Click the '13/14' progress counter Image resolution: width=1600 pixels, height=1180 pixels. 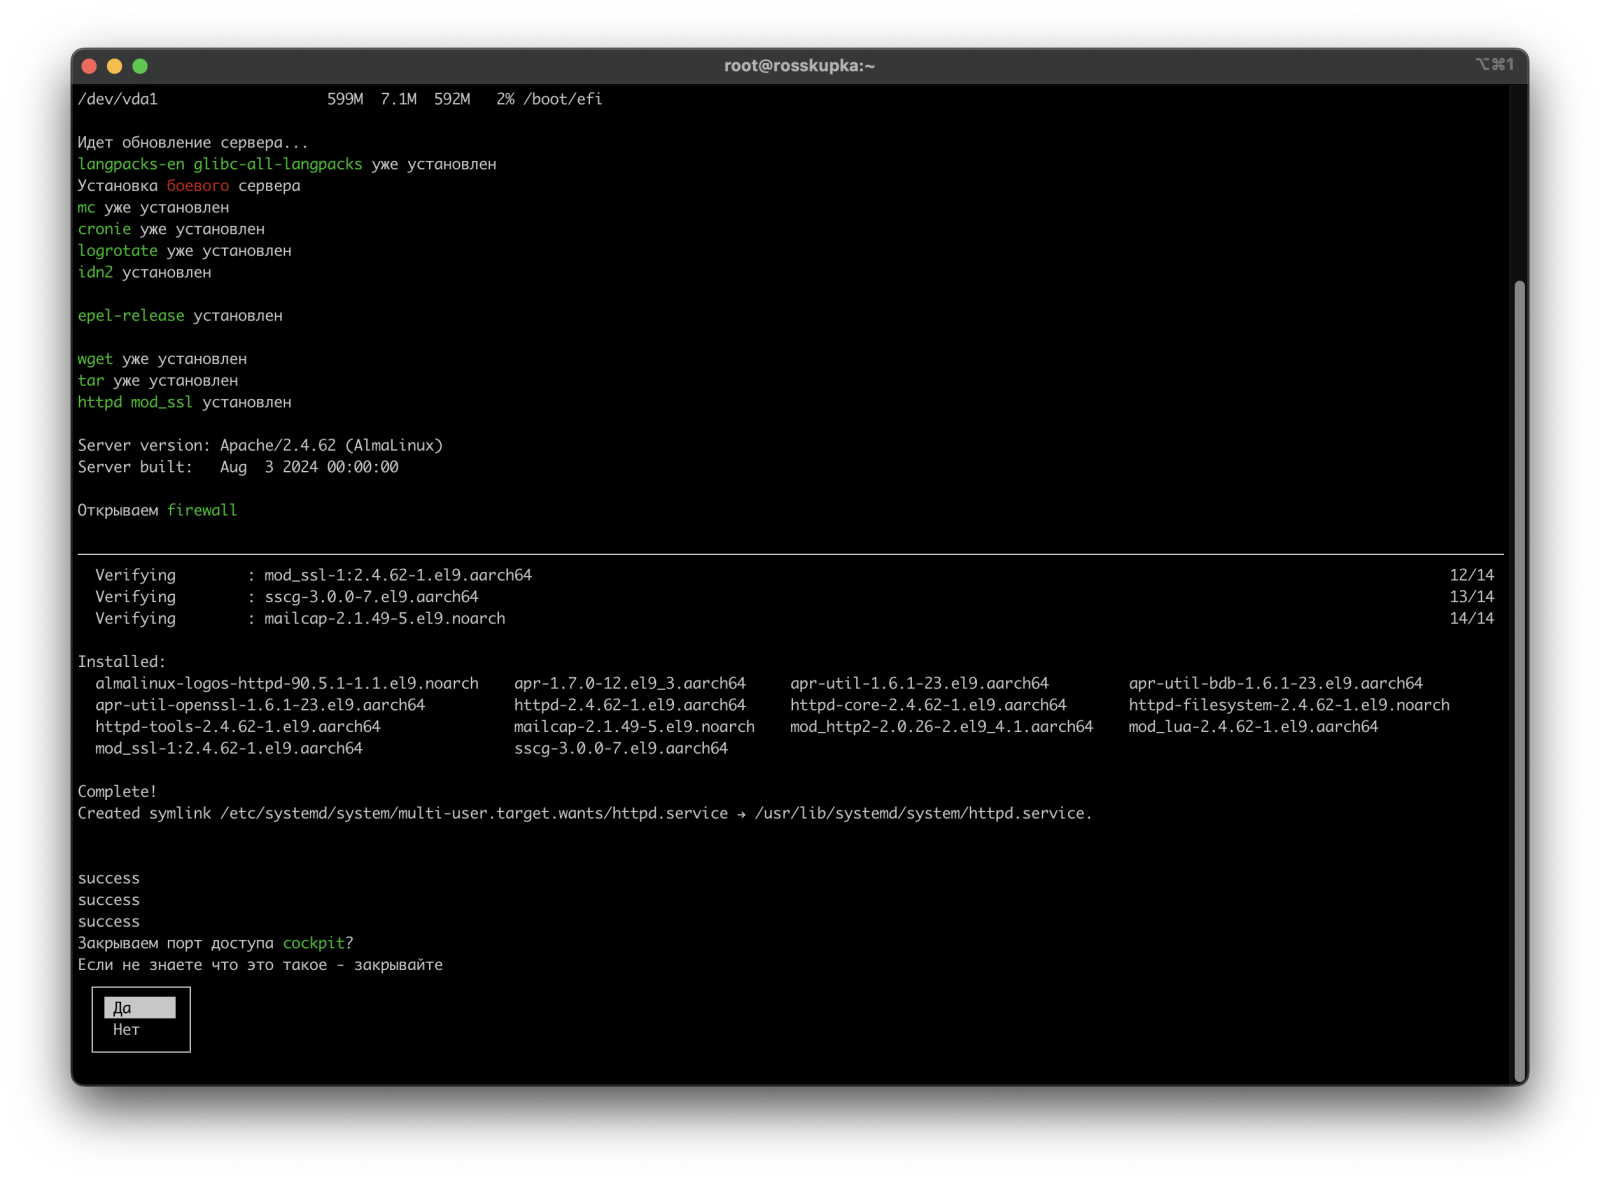(1472, 597)
